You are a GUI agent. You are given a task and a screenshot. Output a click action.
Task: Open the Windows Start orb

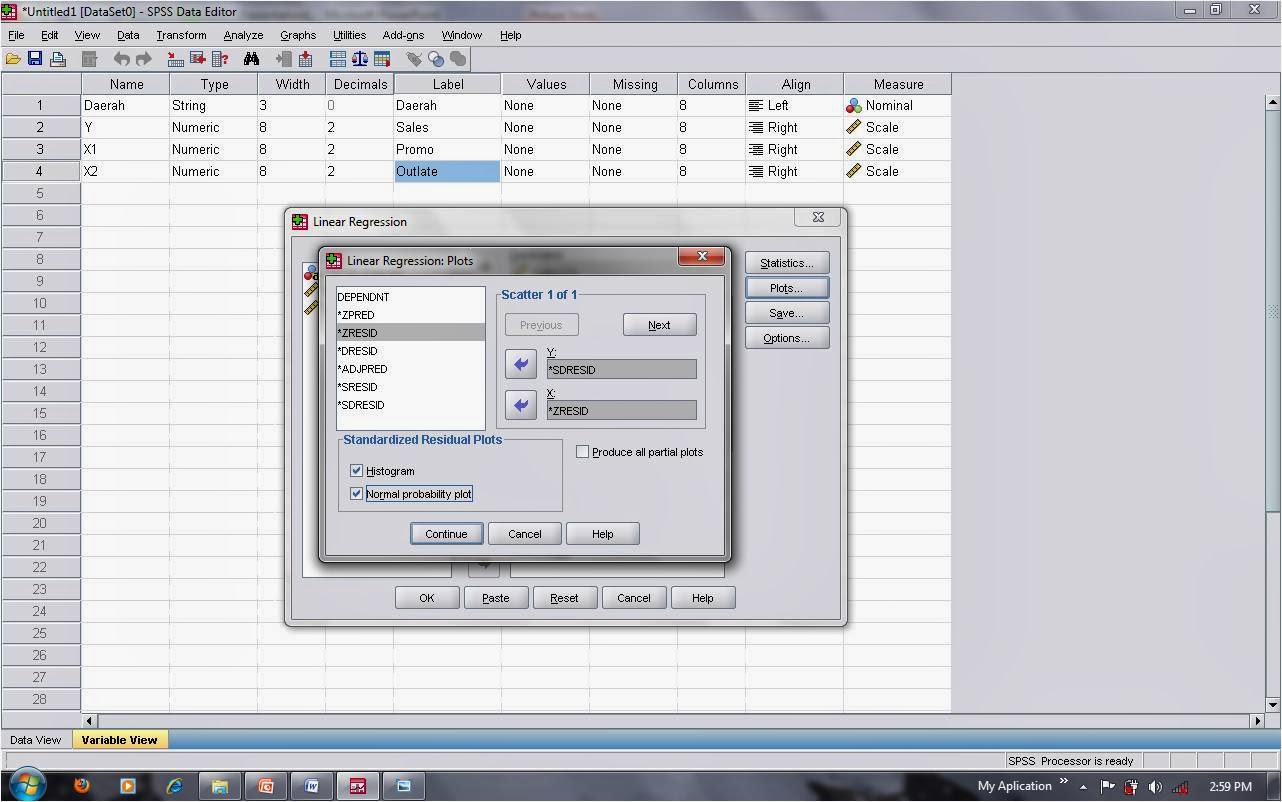pos(27,785)
